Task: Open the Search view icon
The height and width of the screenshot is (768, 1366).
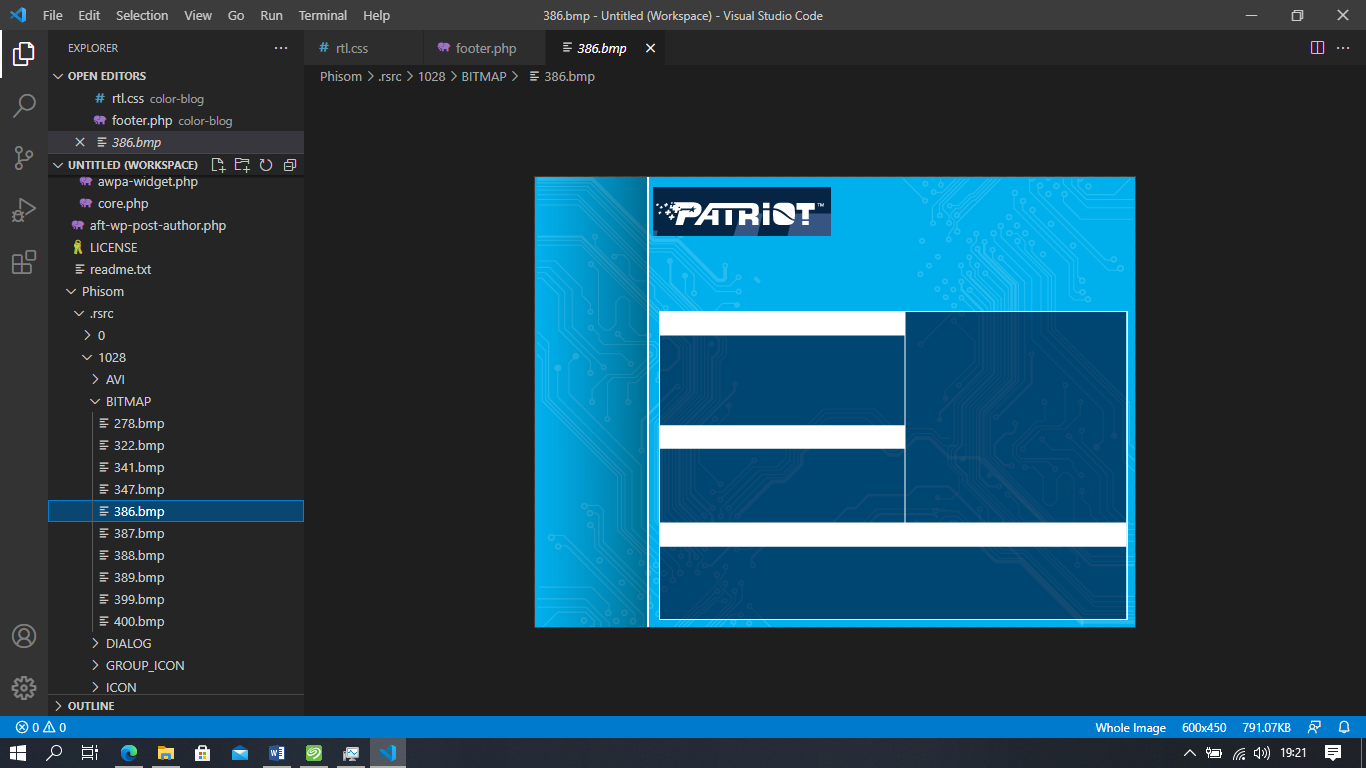Action: click(x=24, y=106)
